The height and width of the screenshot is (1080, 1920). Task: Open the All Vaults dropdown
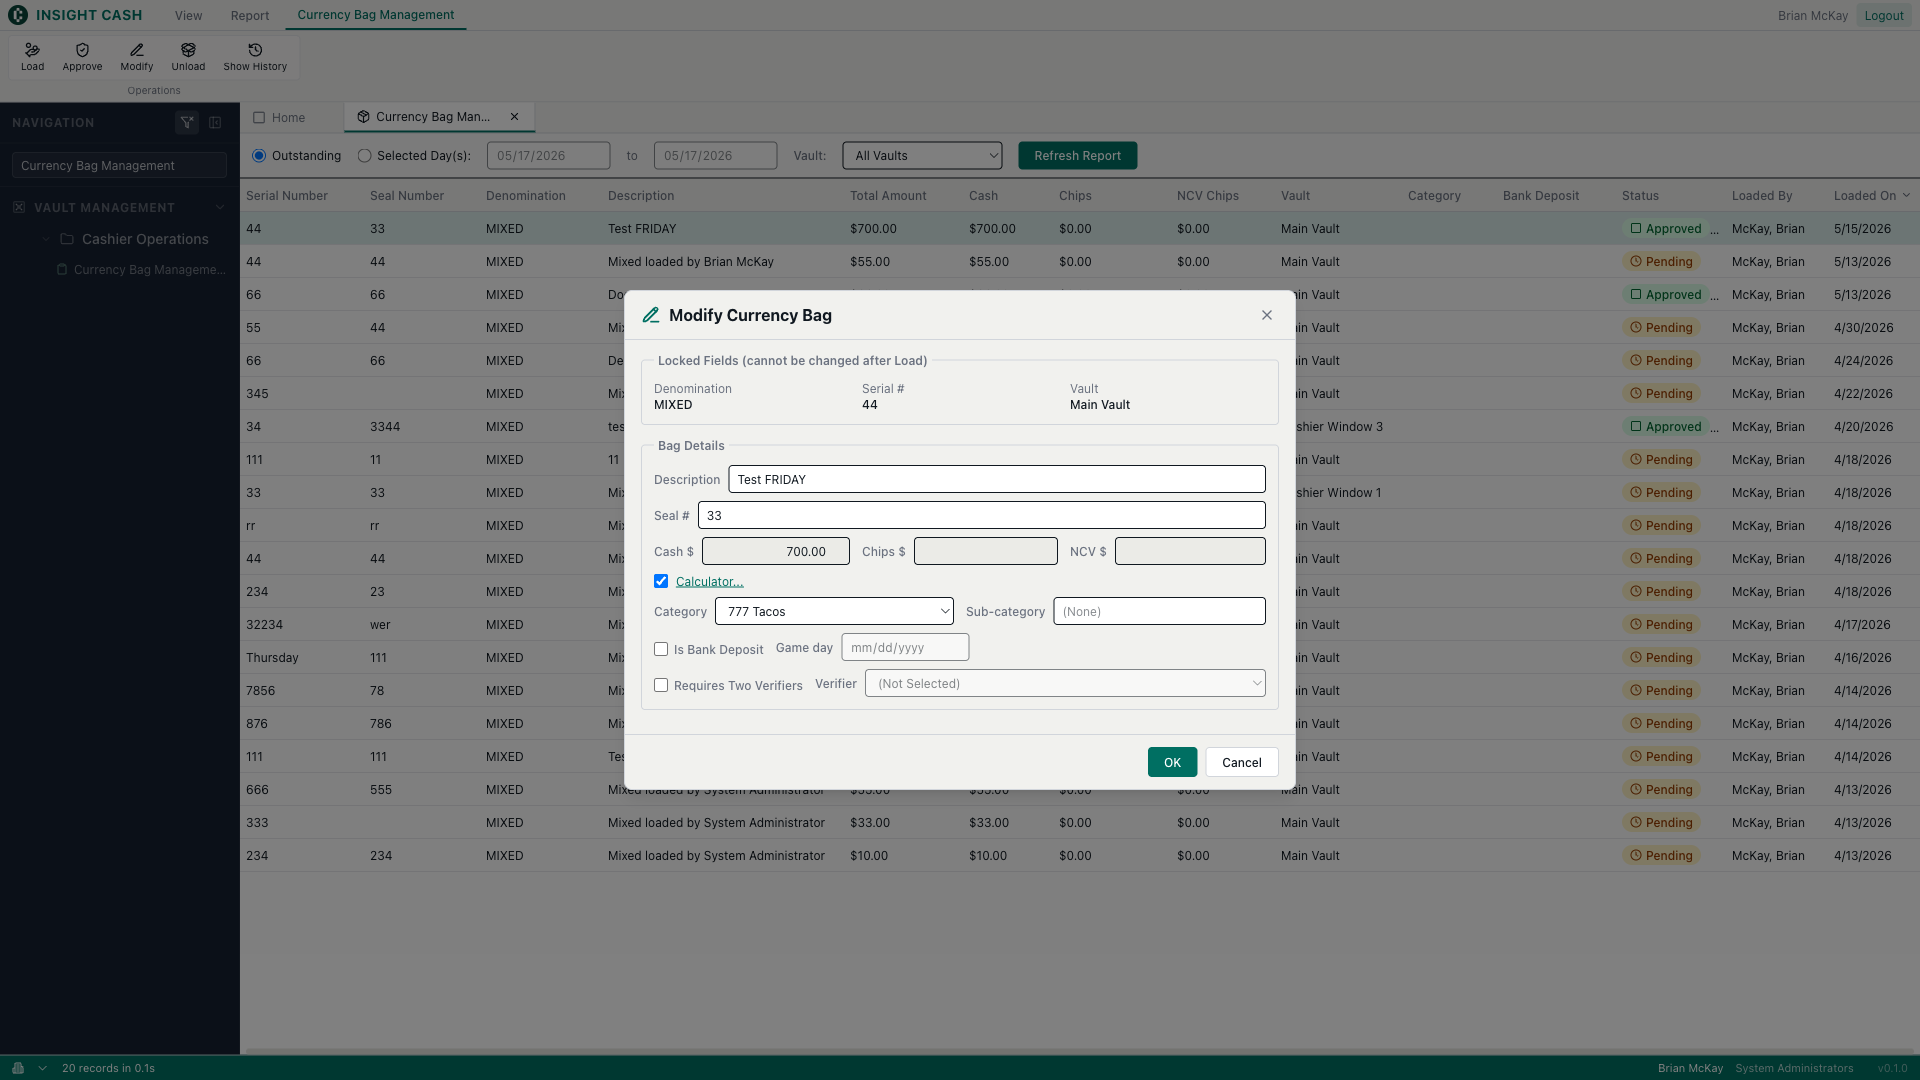(922, 156)
